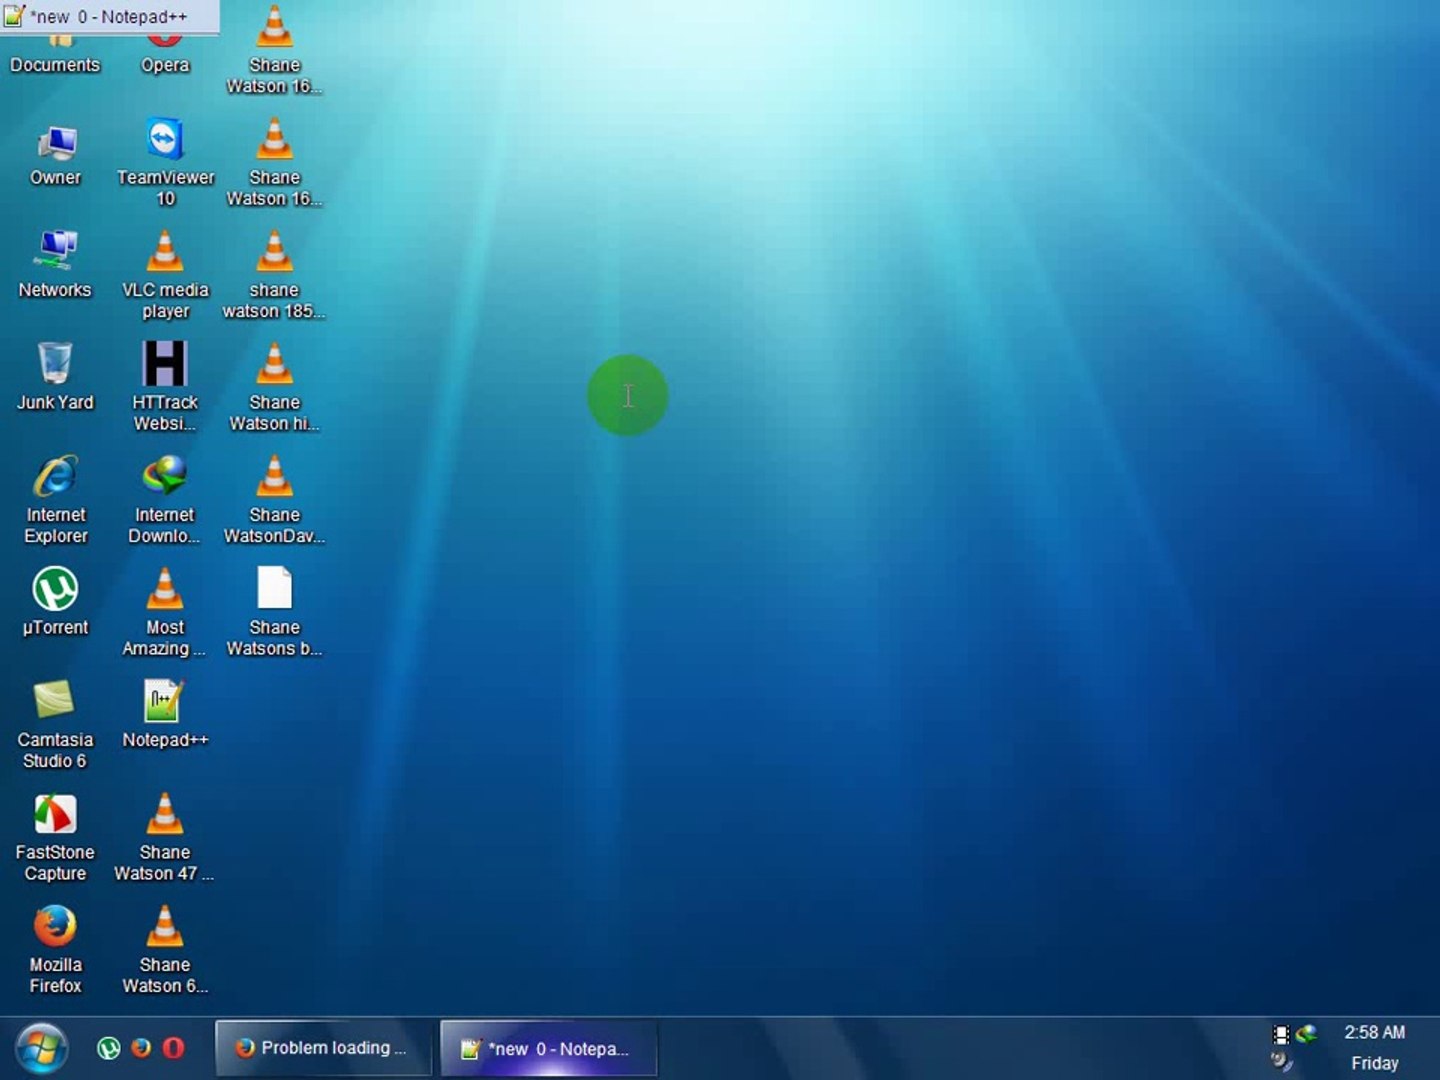Screen dimensions: 1440x1080
Task: Click the 2:58 AM taskbar clock
Action: point(1374,1032)
